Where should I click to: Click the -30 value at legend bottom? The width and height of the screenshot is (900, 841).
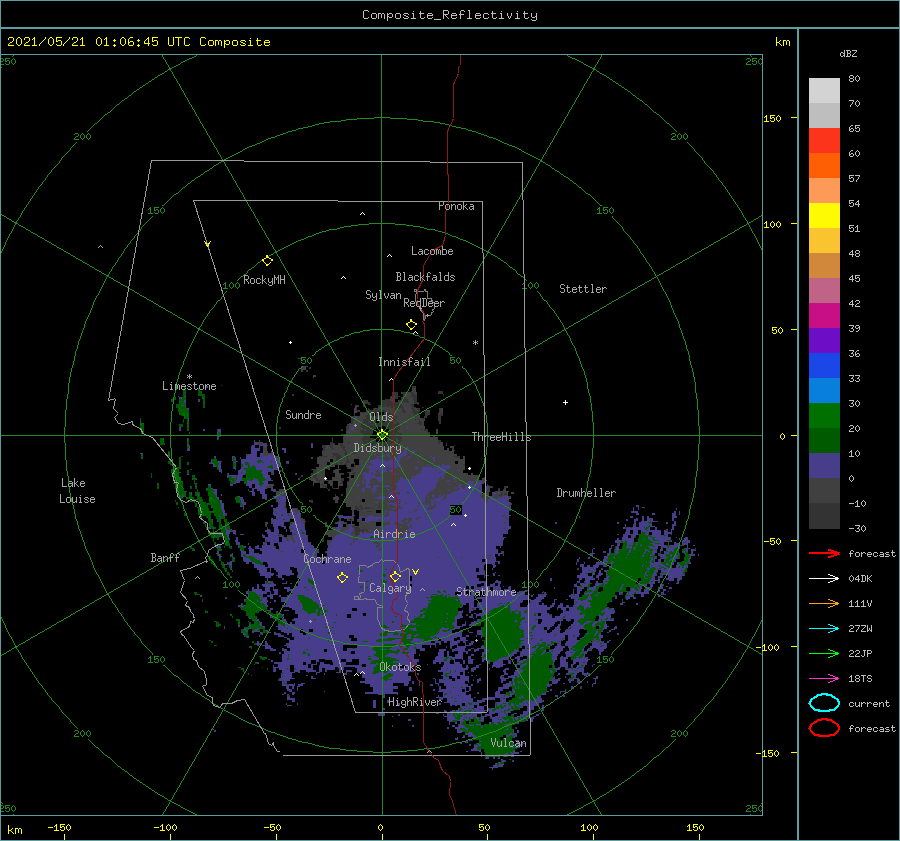(x=857, y=528)
